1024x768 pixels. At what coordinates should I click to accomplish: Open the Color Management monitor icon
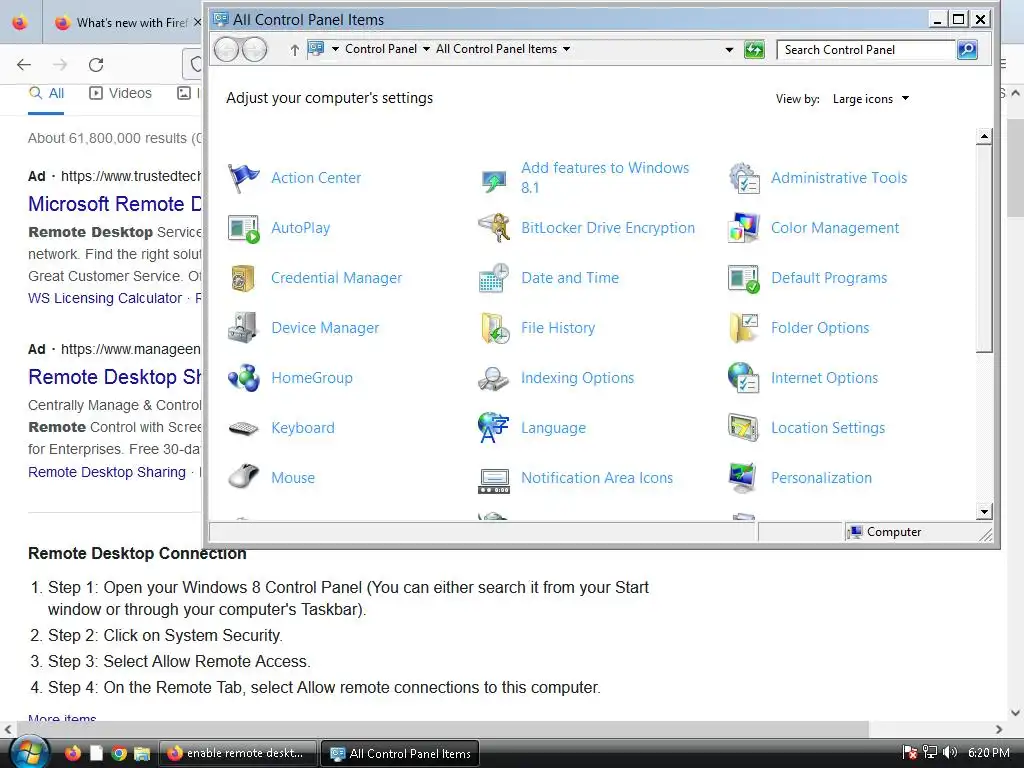click(744, 228)
